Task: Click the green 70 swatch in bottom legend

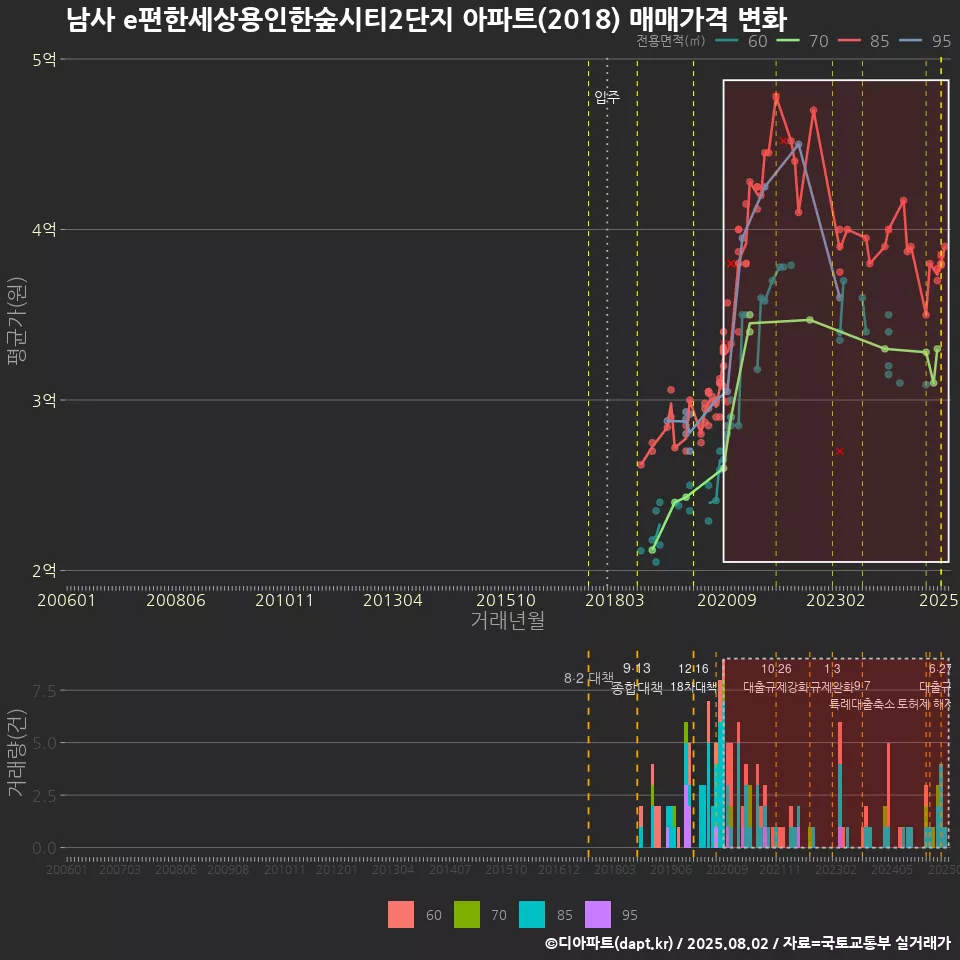Action: (x=467, y=915)
